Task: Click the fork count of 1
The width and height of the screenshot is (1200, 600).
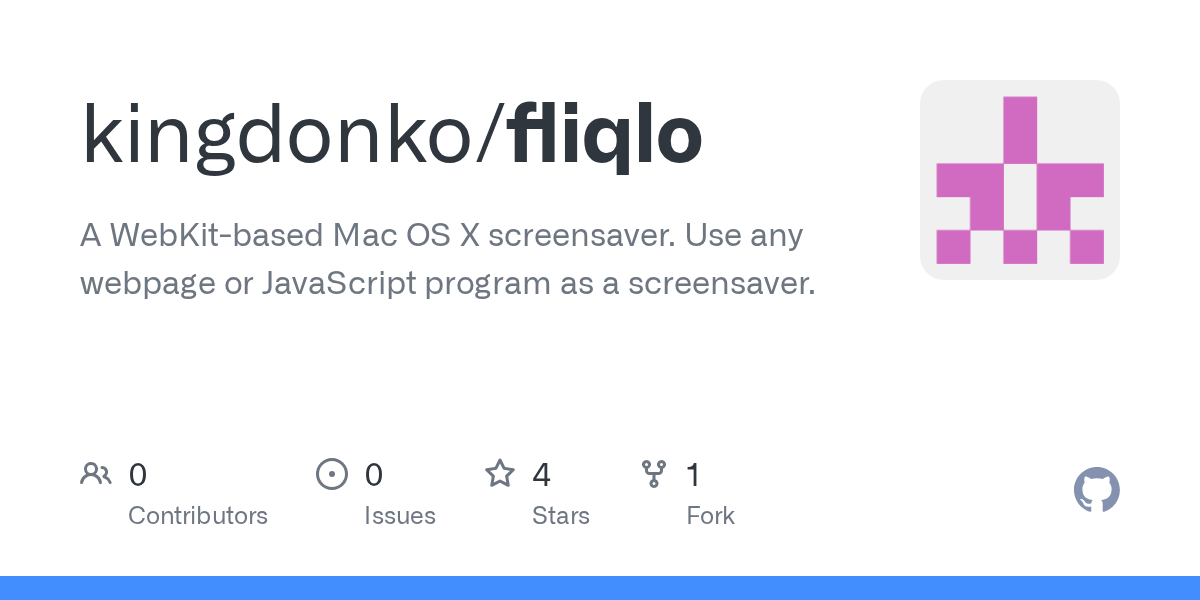Action: coord(693,475)
